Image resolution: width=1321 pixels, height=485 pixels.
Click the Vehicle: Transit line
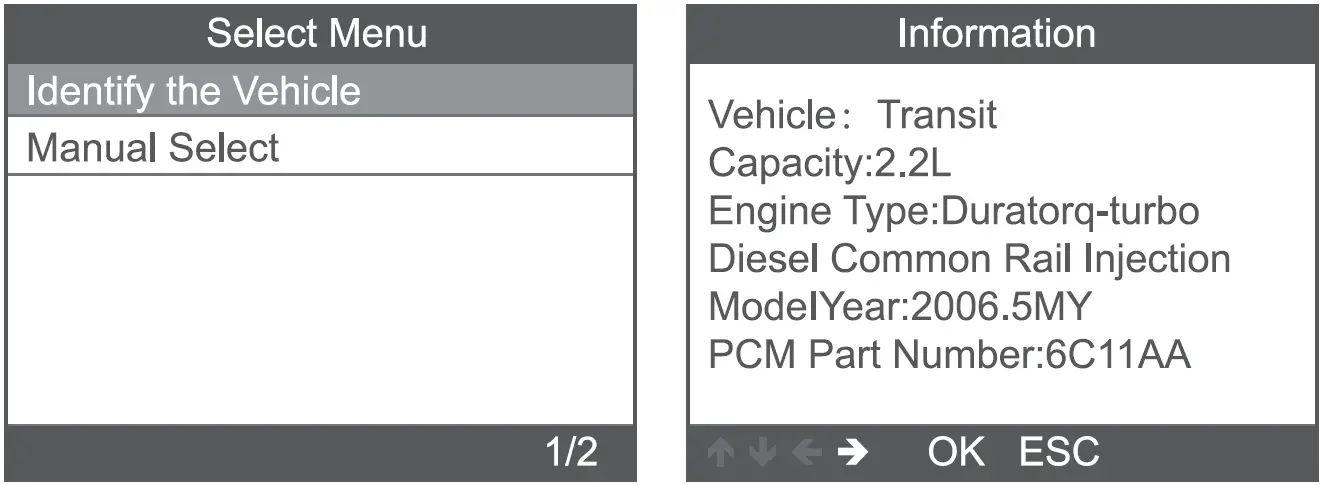(x=852, y=115)
